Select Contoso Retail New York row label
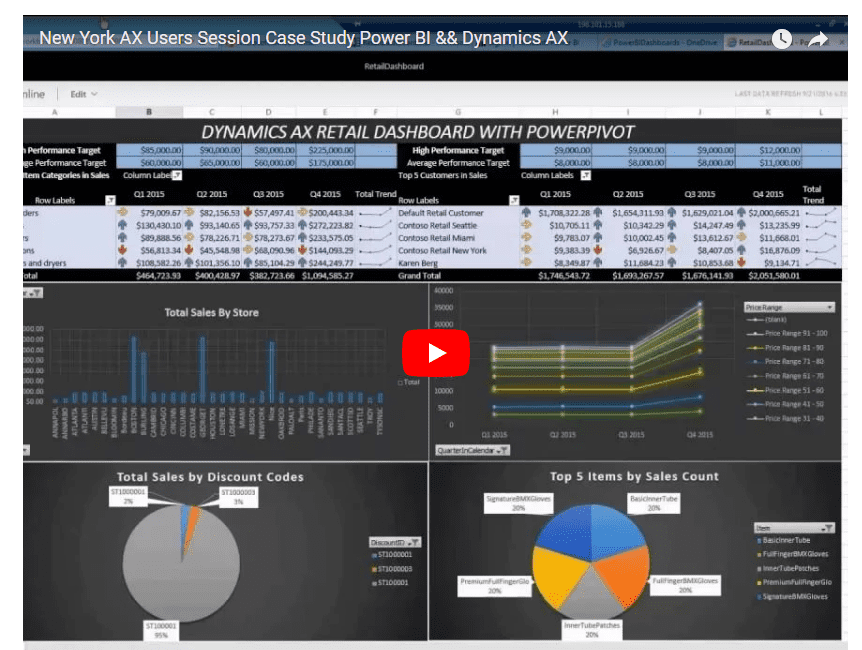 pyautogui.click(x=442, y=251)
